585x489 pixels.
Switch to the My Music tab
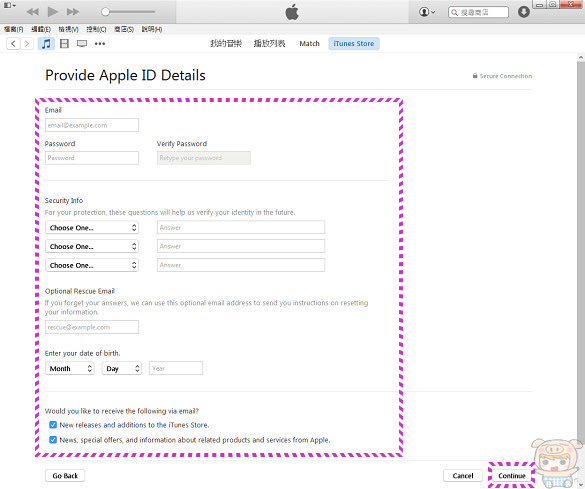point(226,44)
